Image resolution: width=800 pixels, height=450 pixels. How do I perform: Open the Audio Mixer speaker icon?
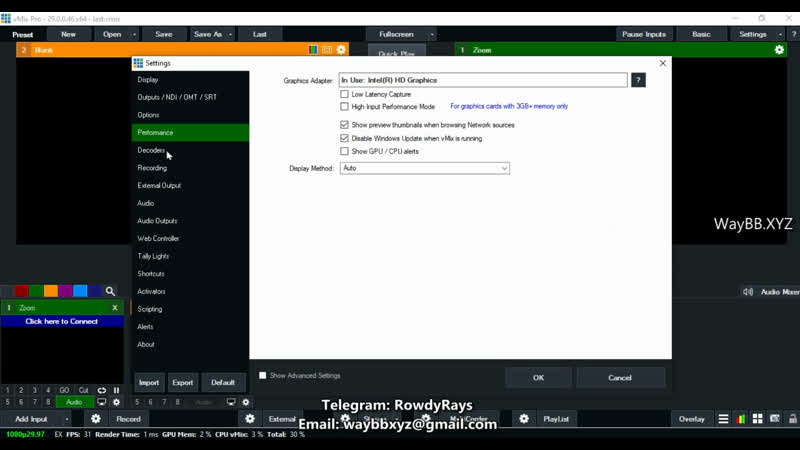[747, 292]
